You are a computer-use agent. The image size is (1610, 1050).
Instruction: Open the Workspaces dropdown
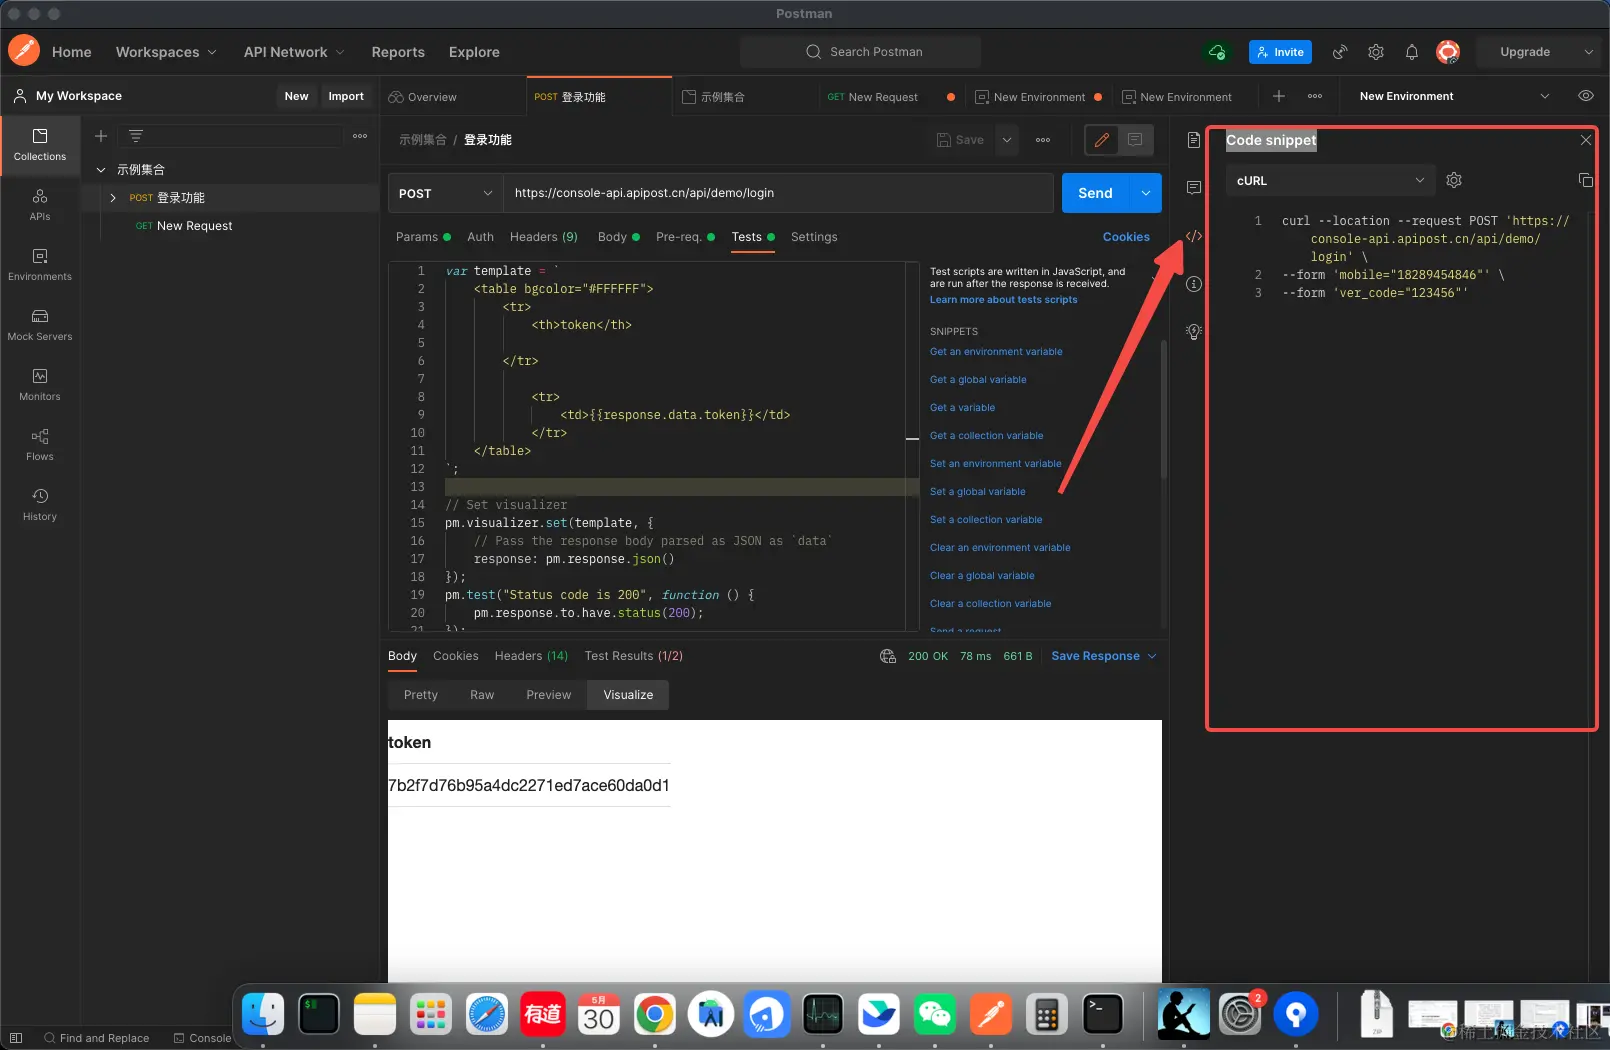(166, 52)
